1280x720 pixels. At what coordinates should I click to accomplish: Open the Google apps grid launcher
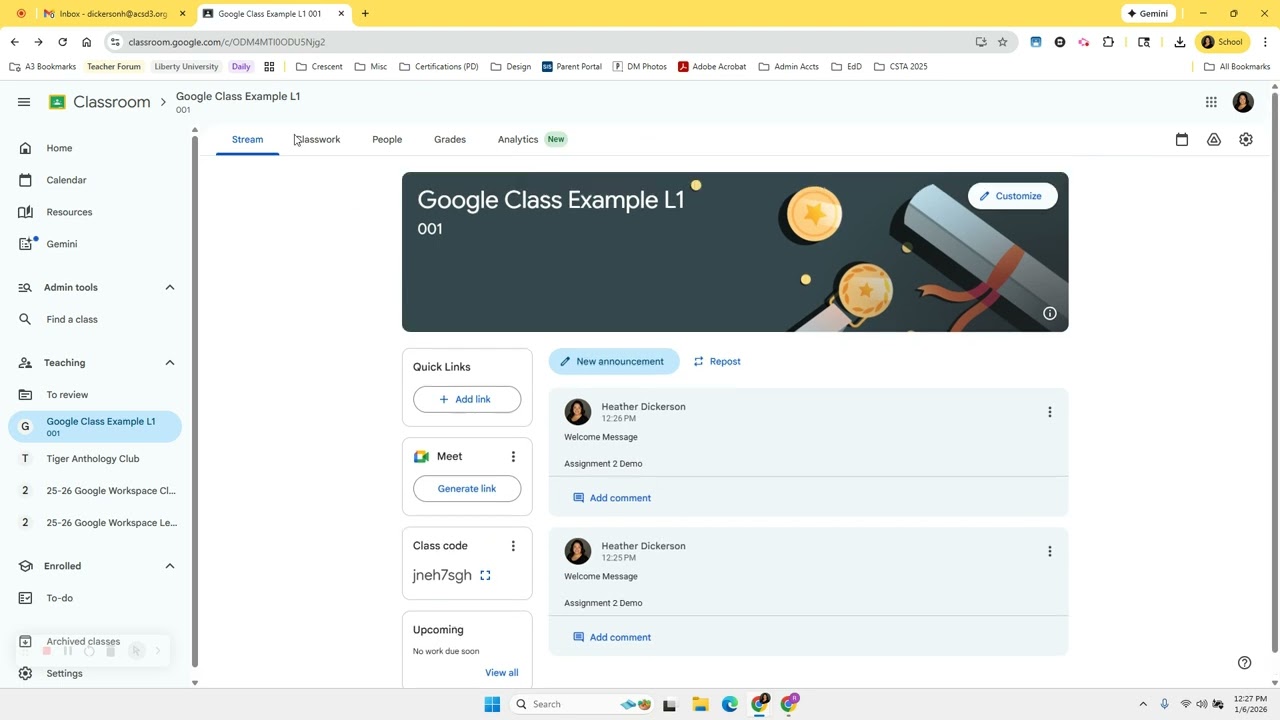1211,102
